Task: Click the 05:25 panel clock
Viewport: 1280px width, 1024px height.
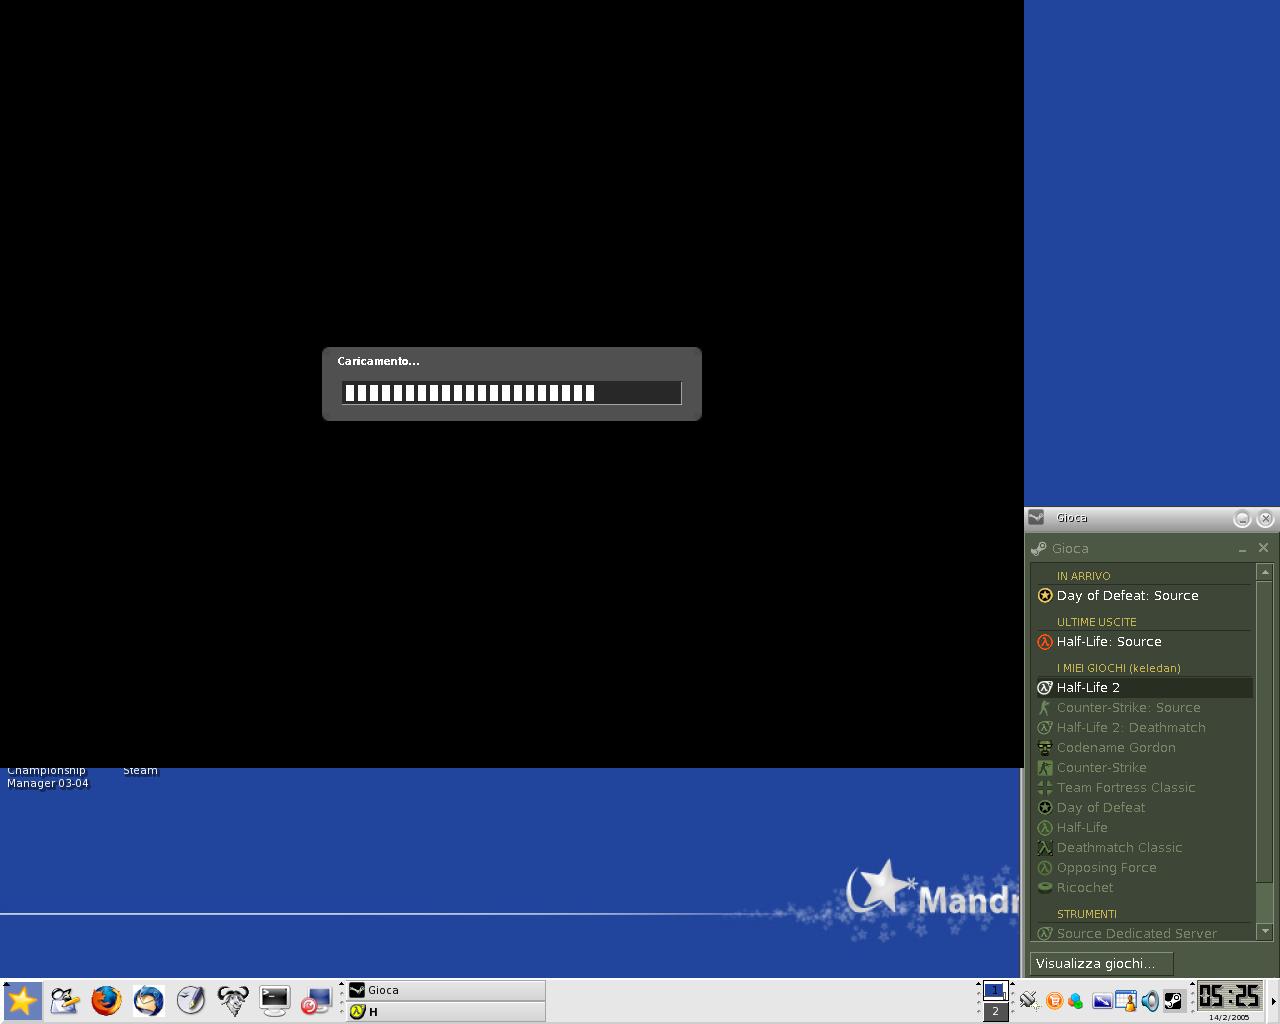Action: (x=1229, y=996)
